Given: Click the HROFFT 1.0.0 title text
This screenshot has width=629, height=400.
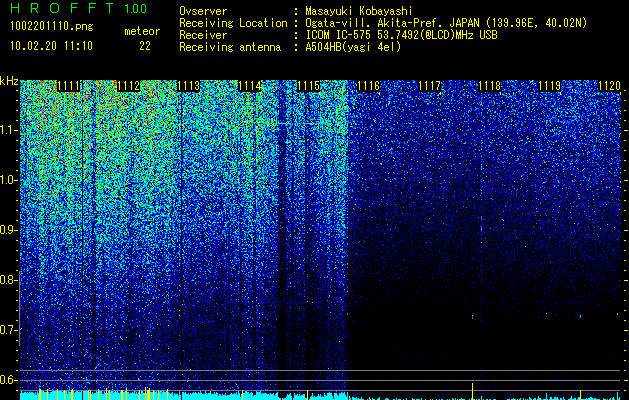Looking at the screenshot, I should [78, 8].
